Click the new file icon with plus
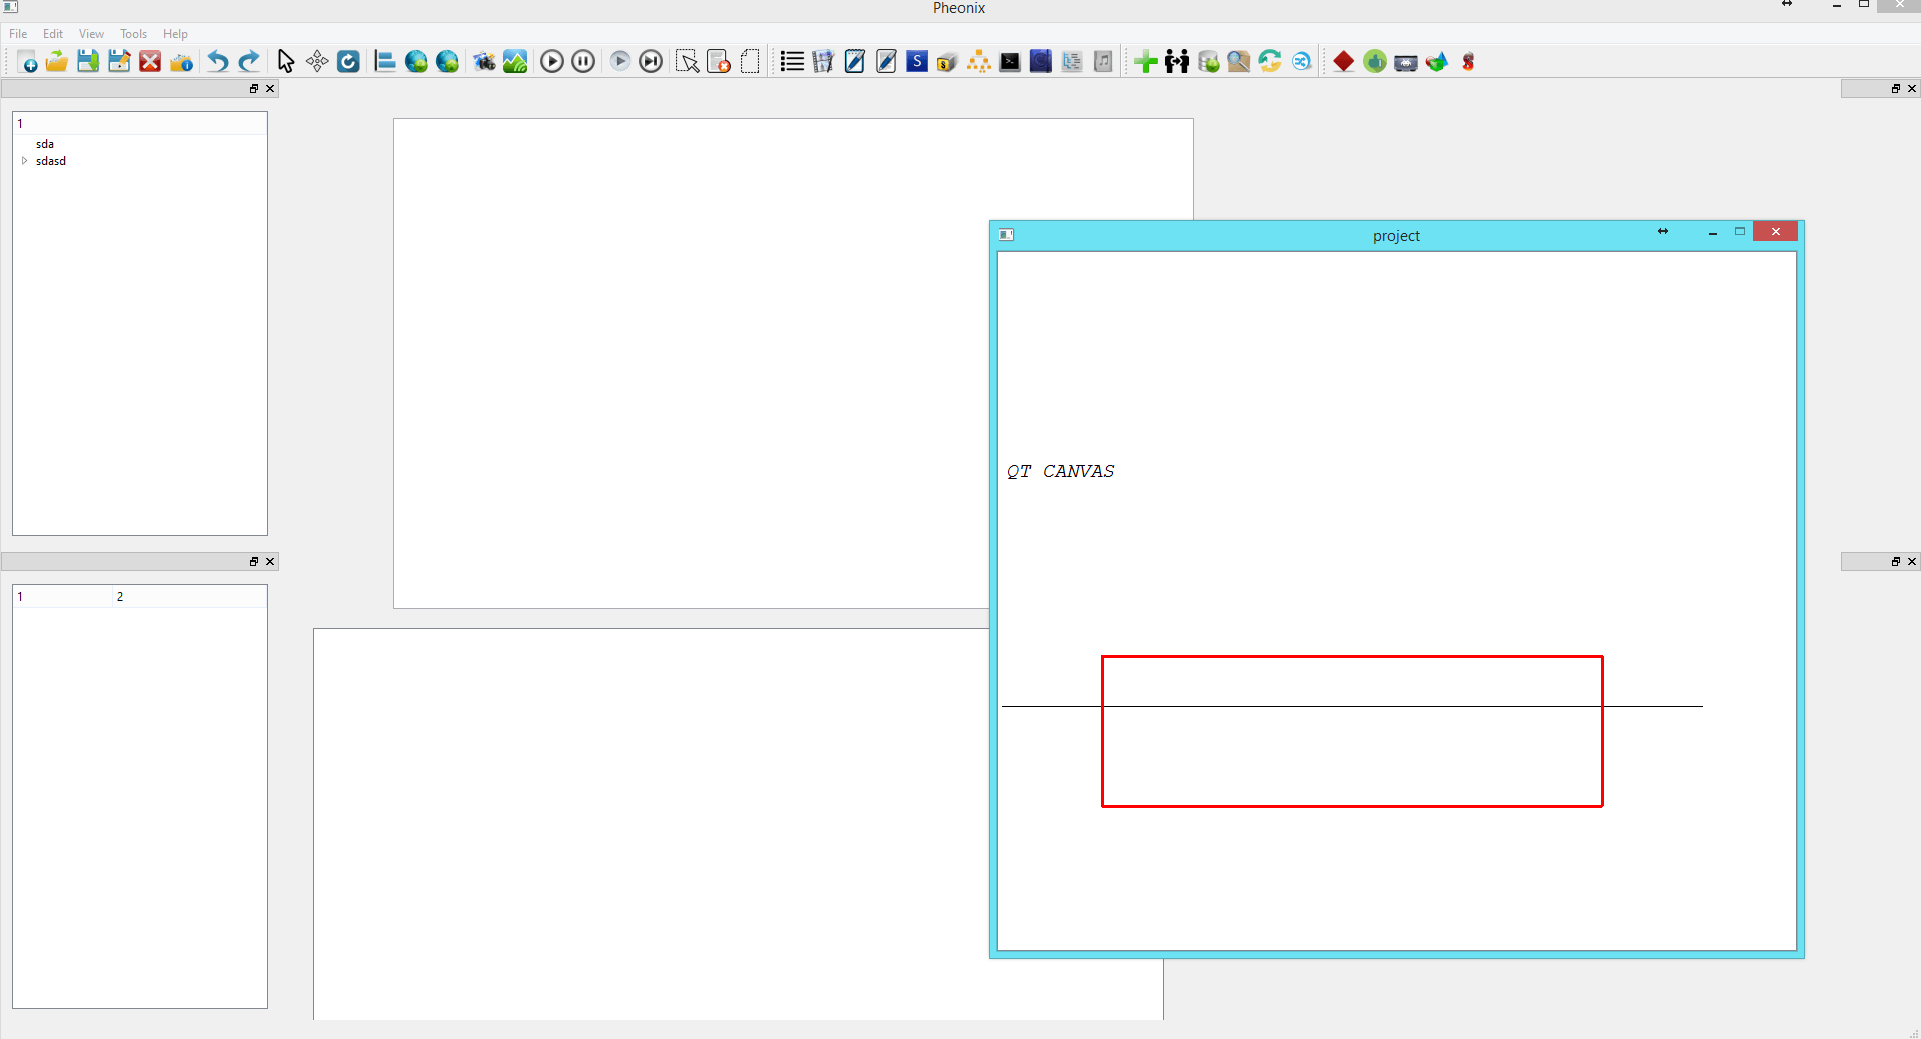This screenshot has width=1921, height=1039. click(x=27, y=62)
